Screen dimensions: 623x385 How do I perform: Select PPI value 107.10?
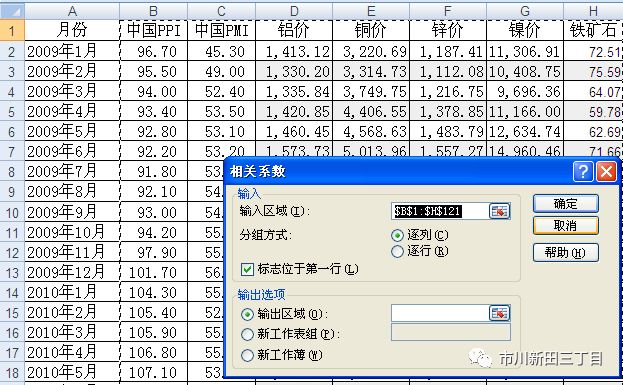[153, 372]
